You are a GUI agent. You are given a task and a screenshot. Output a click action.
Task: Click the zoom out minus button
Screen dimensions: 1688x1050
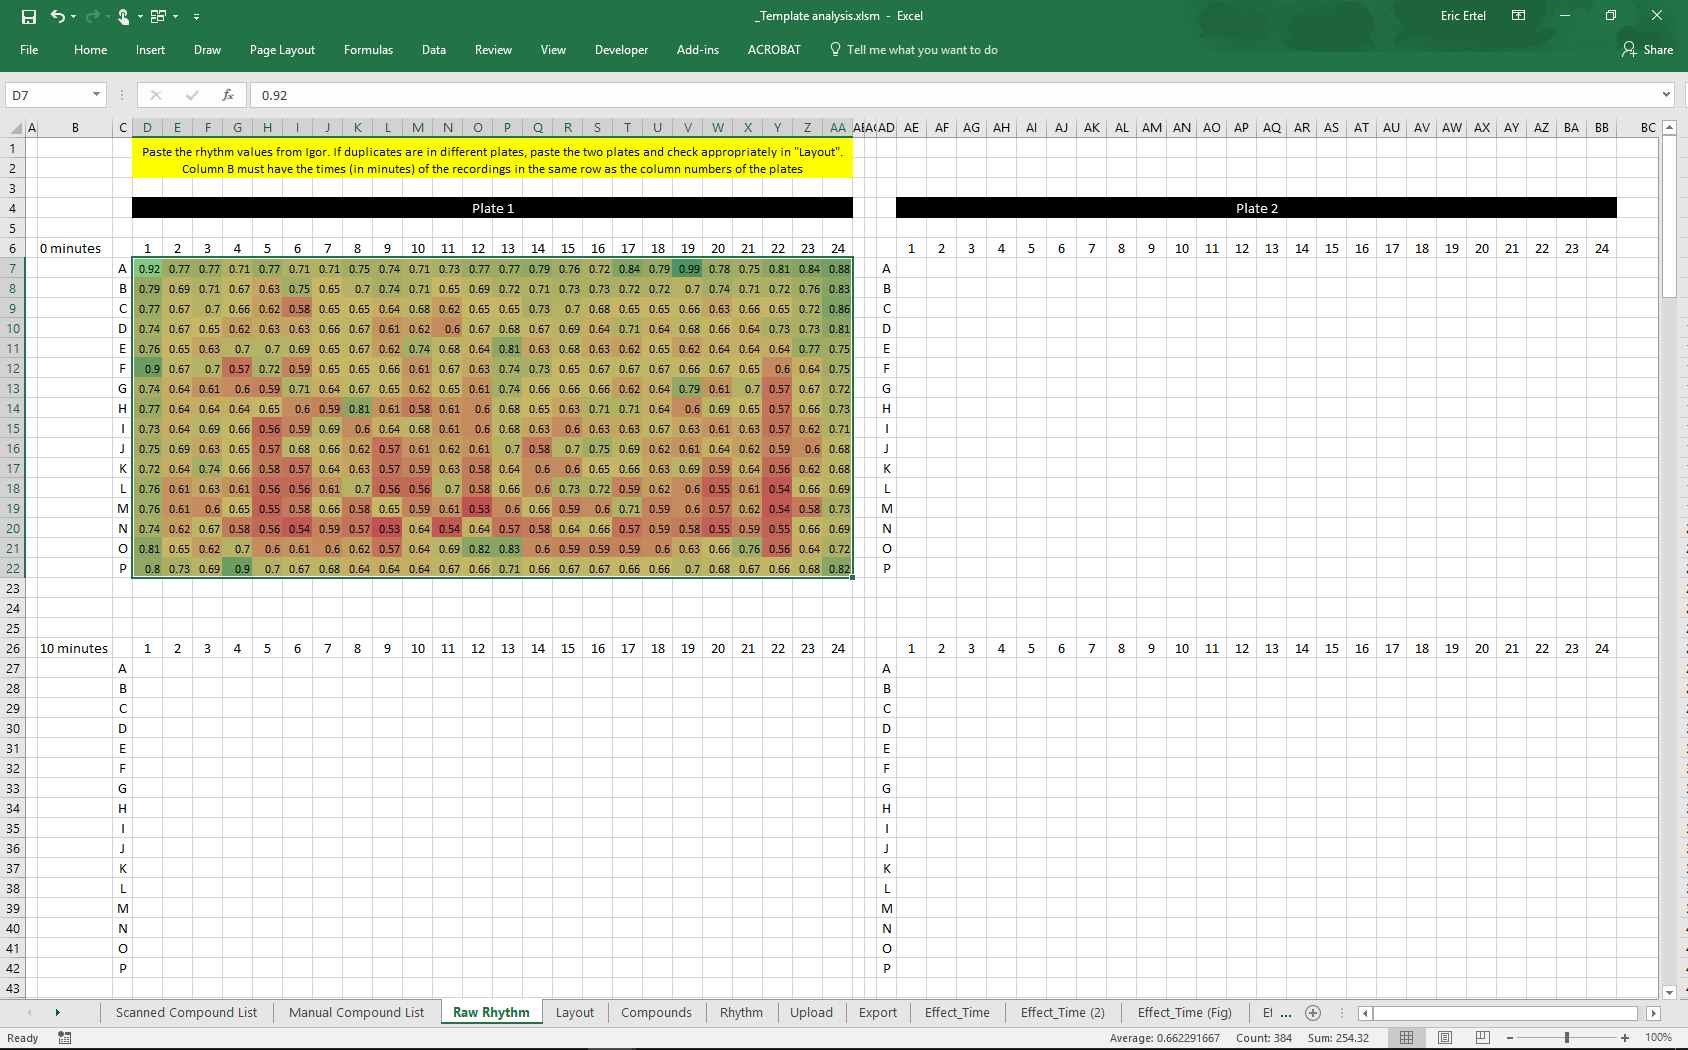tap(1510, 1038)
